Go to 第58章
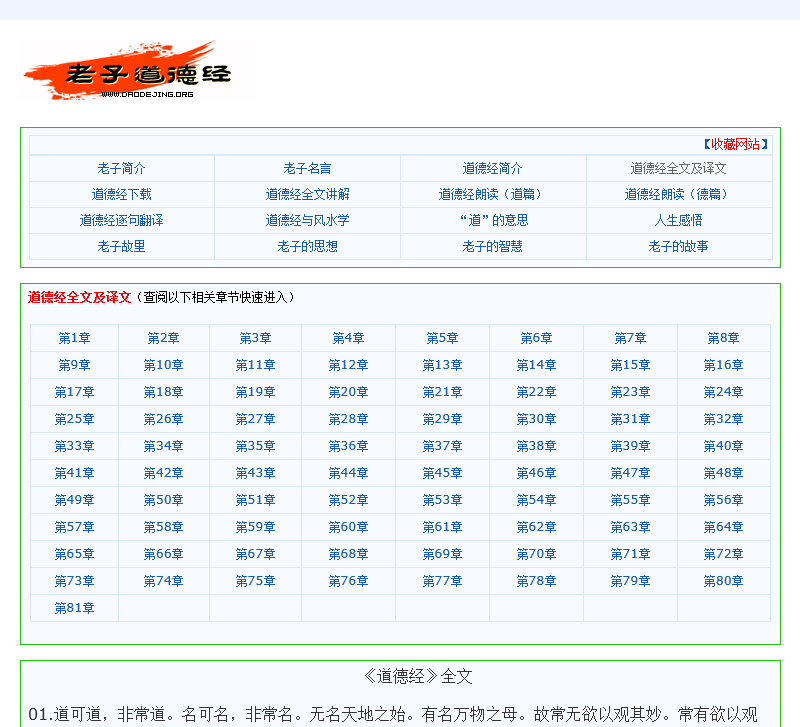Image resolution: width=800 pixels, height=727 pixels. click(x=163, y=528)
